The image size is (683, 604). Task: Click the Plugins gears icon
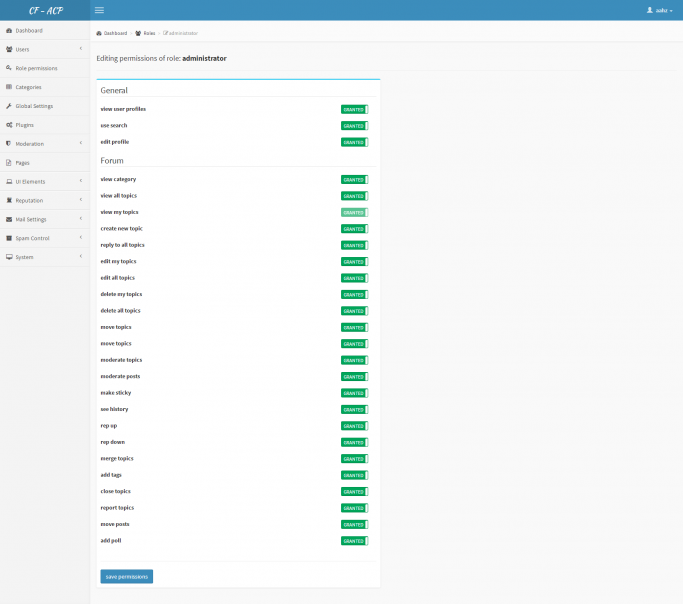9,125
